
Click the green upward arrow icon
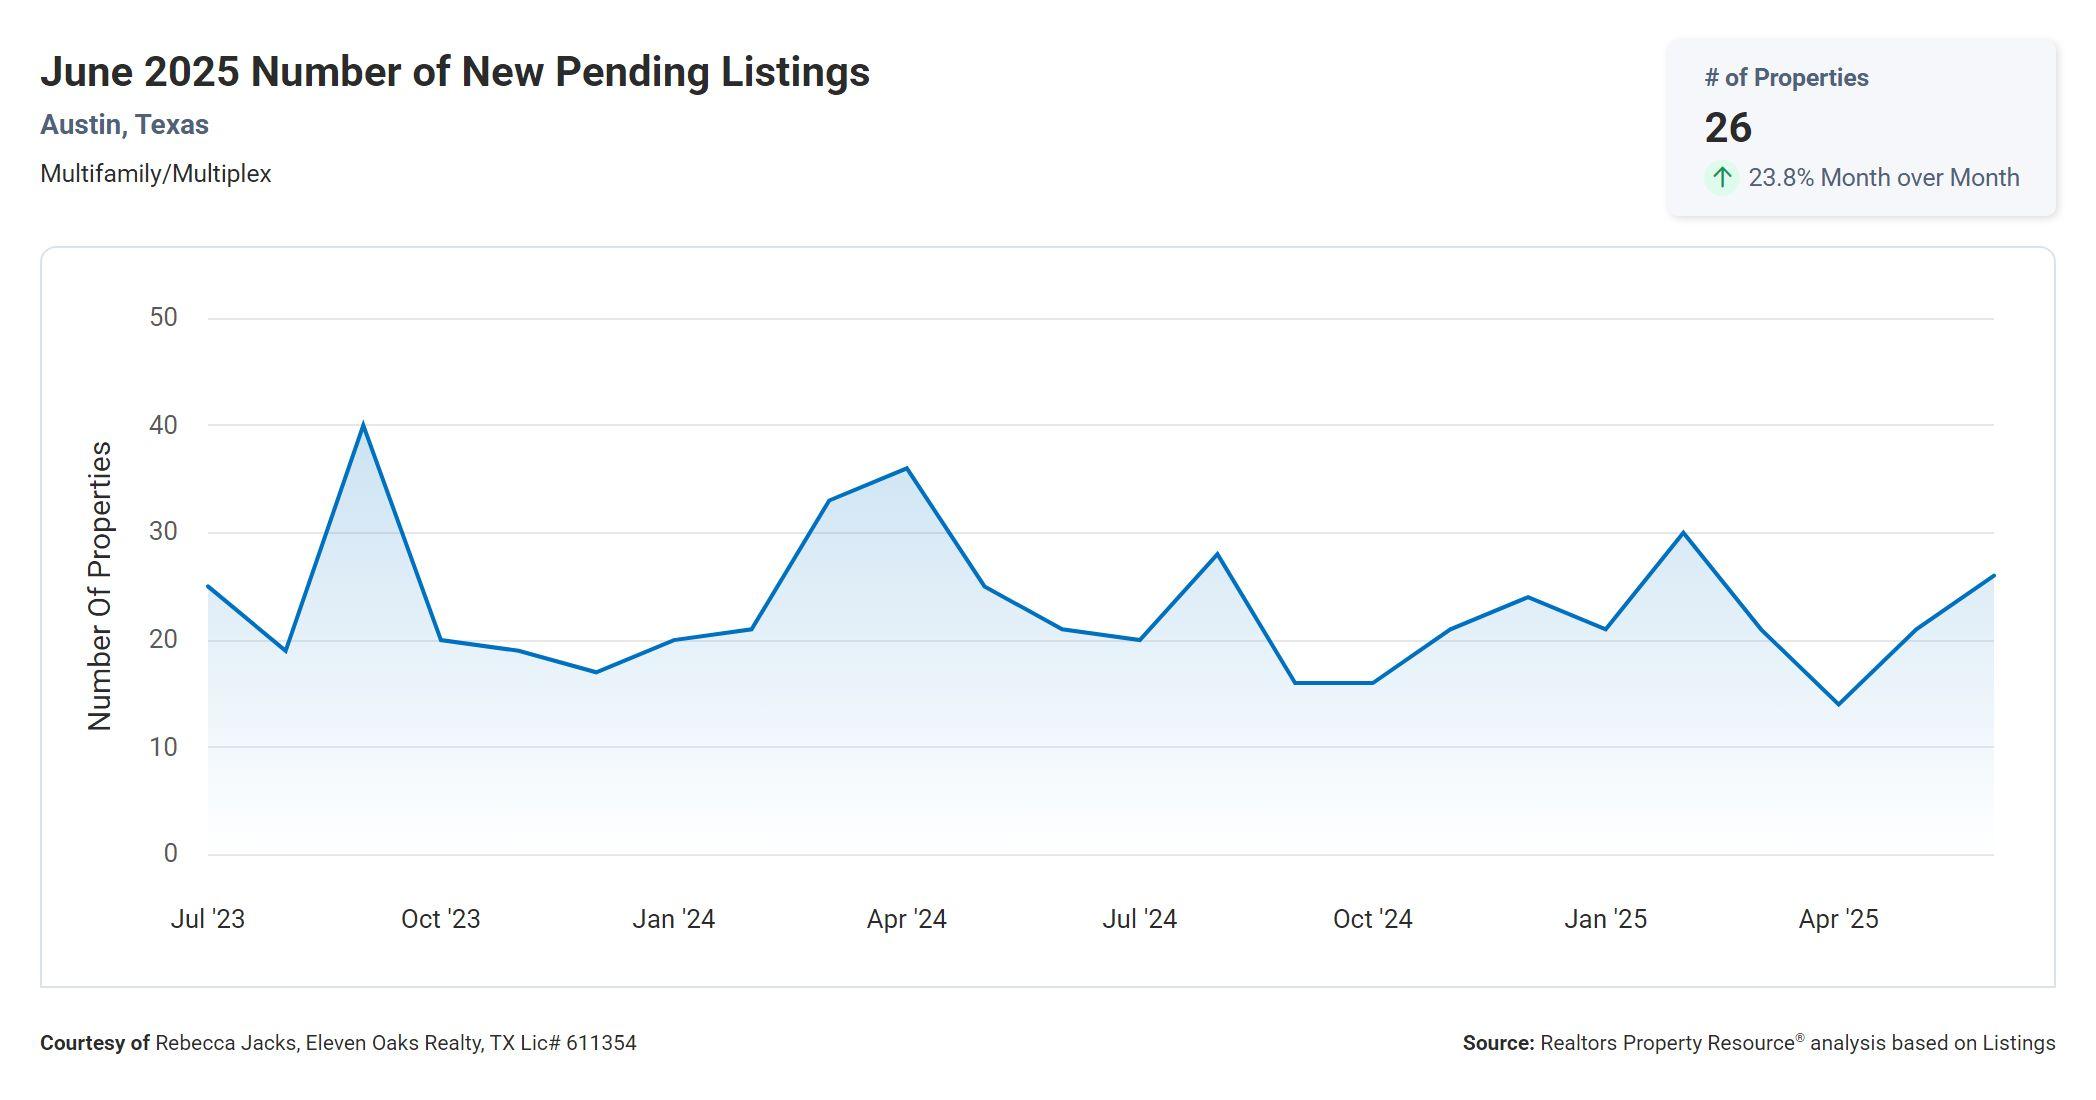tap(1721, 178)
